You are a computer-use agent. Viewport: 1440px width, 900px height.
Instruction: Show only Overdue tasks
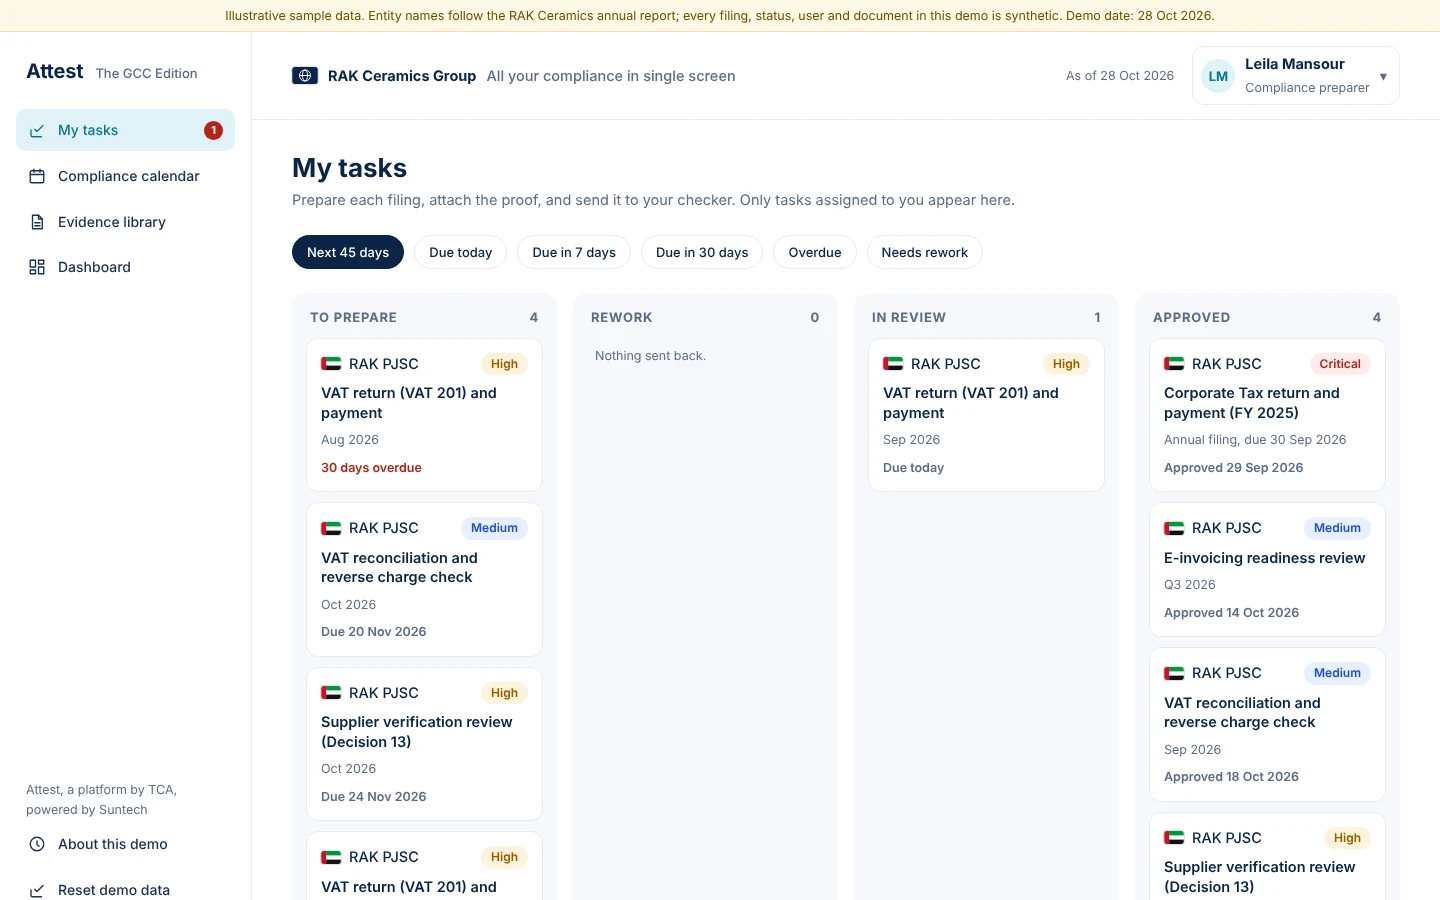coord(815,252)
